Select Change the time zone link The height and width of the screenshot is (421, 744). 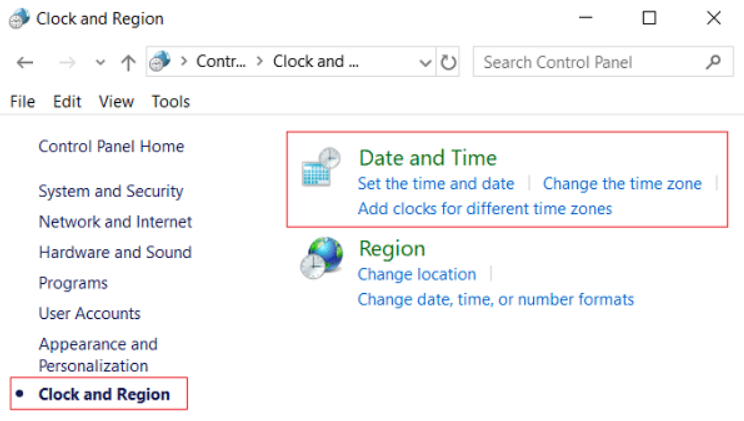pyautogui.click(x=622, y=184)
